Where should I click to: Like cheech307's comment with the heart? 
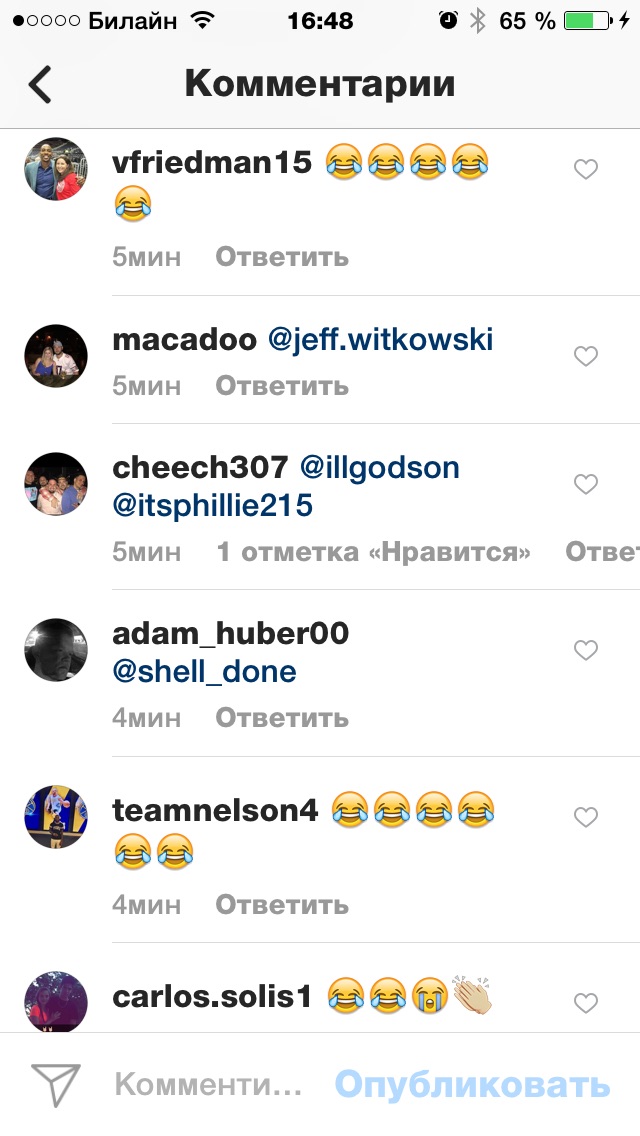[586, 484]
